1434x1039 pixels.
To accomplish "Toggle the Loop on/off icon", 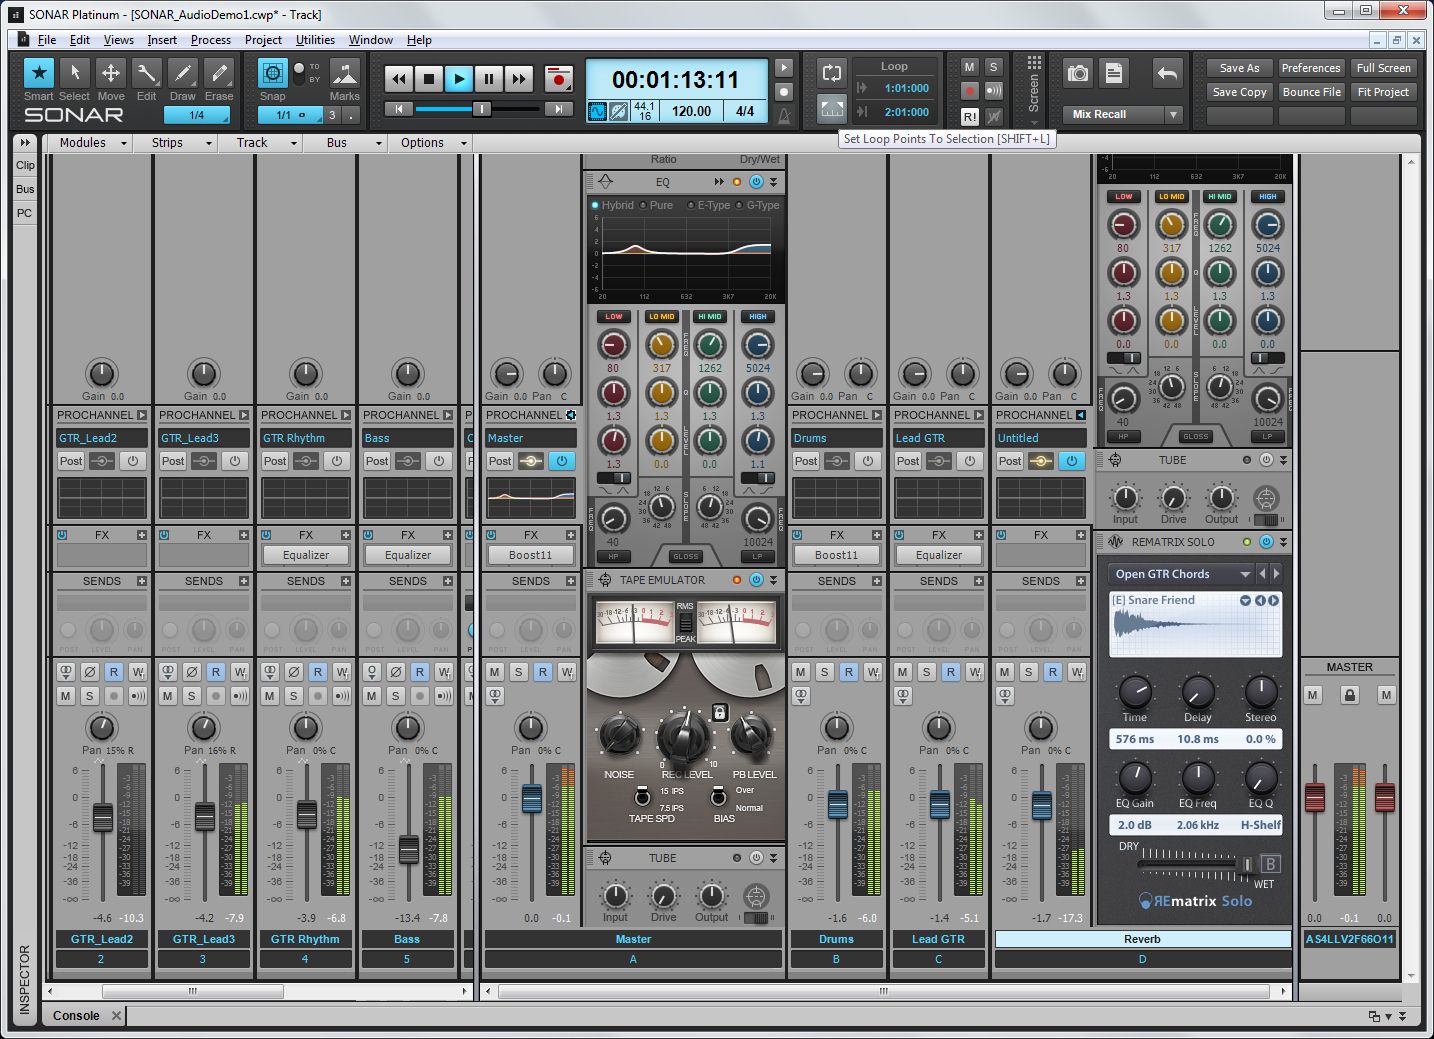I will (x=831, y=72).
